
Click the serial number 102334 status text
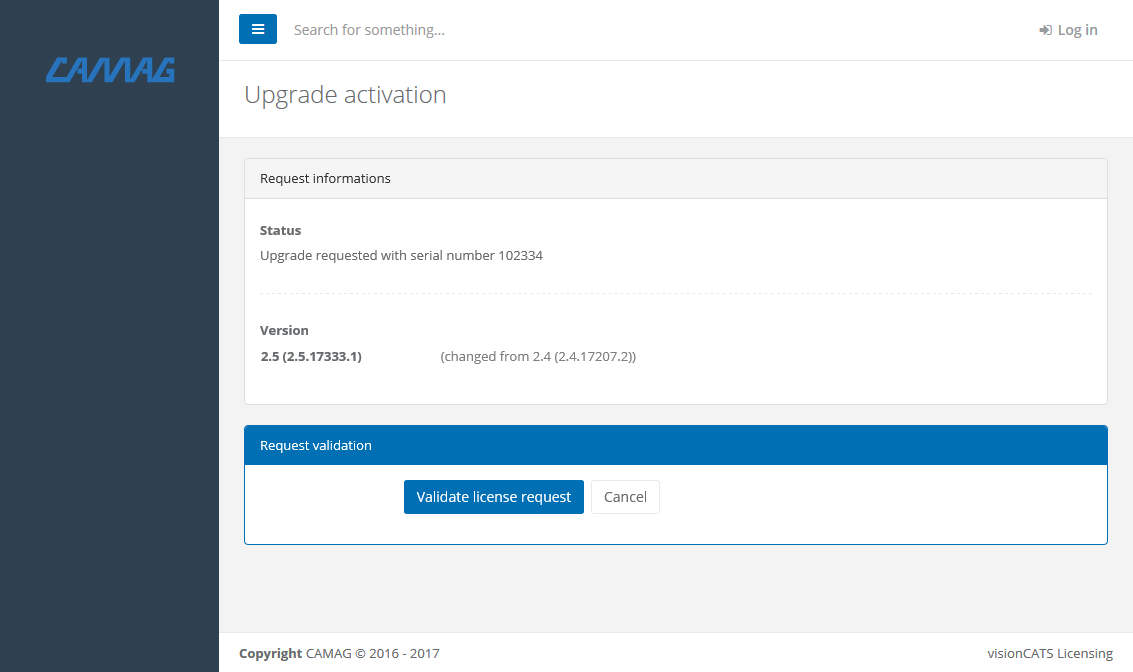401,255
